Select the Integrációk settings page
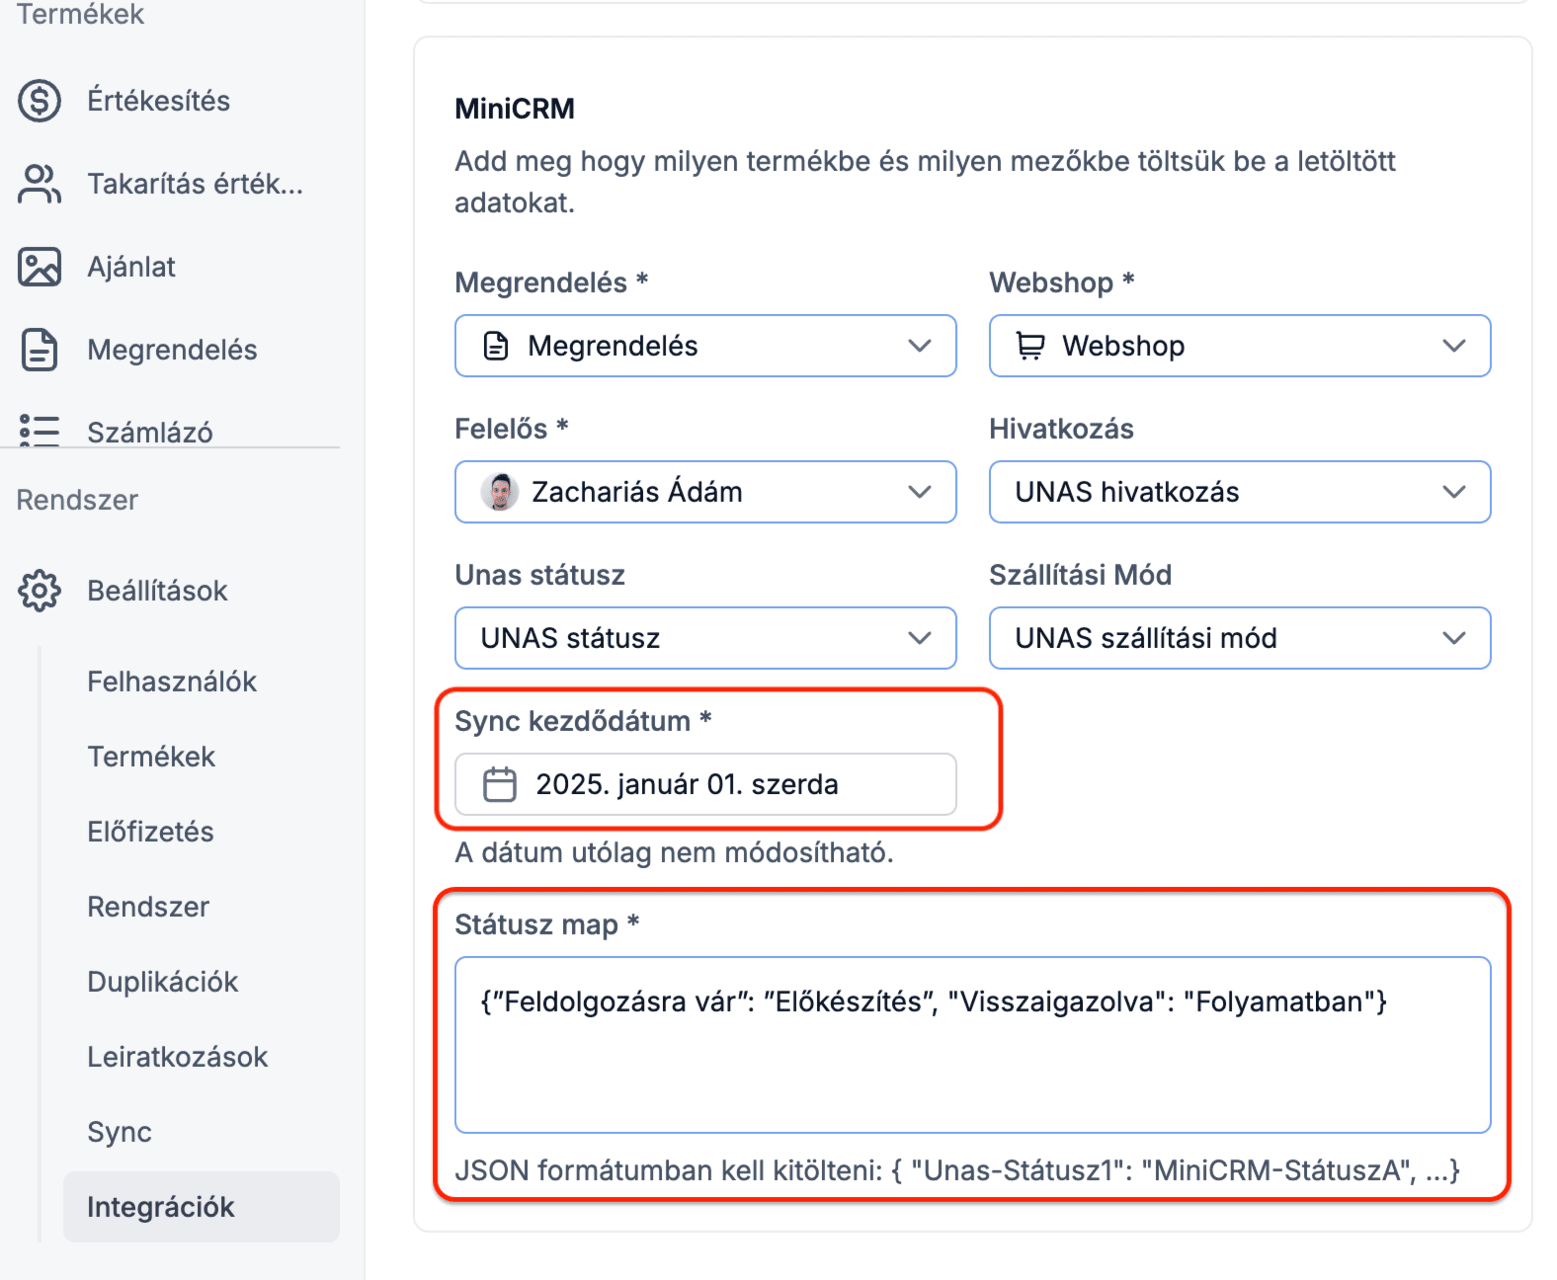 201,1207
